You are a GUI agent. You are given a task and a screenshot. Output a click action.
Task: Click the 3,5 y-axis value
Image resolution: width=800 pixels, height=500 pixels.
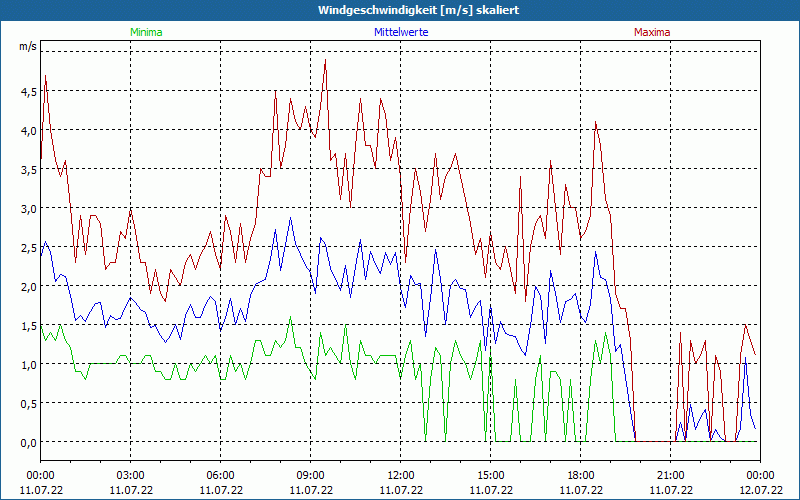pyautogui.click(x=28, y=170)
